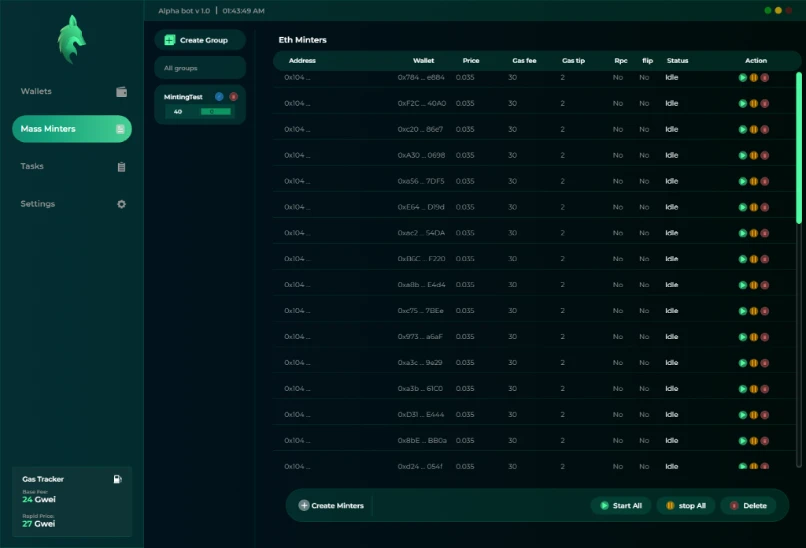The image size is (806, 548).
Task: Delete the MintingTest group red icon
Action: pos(233,97)
